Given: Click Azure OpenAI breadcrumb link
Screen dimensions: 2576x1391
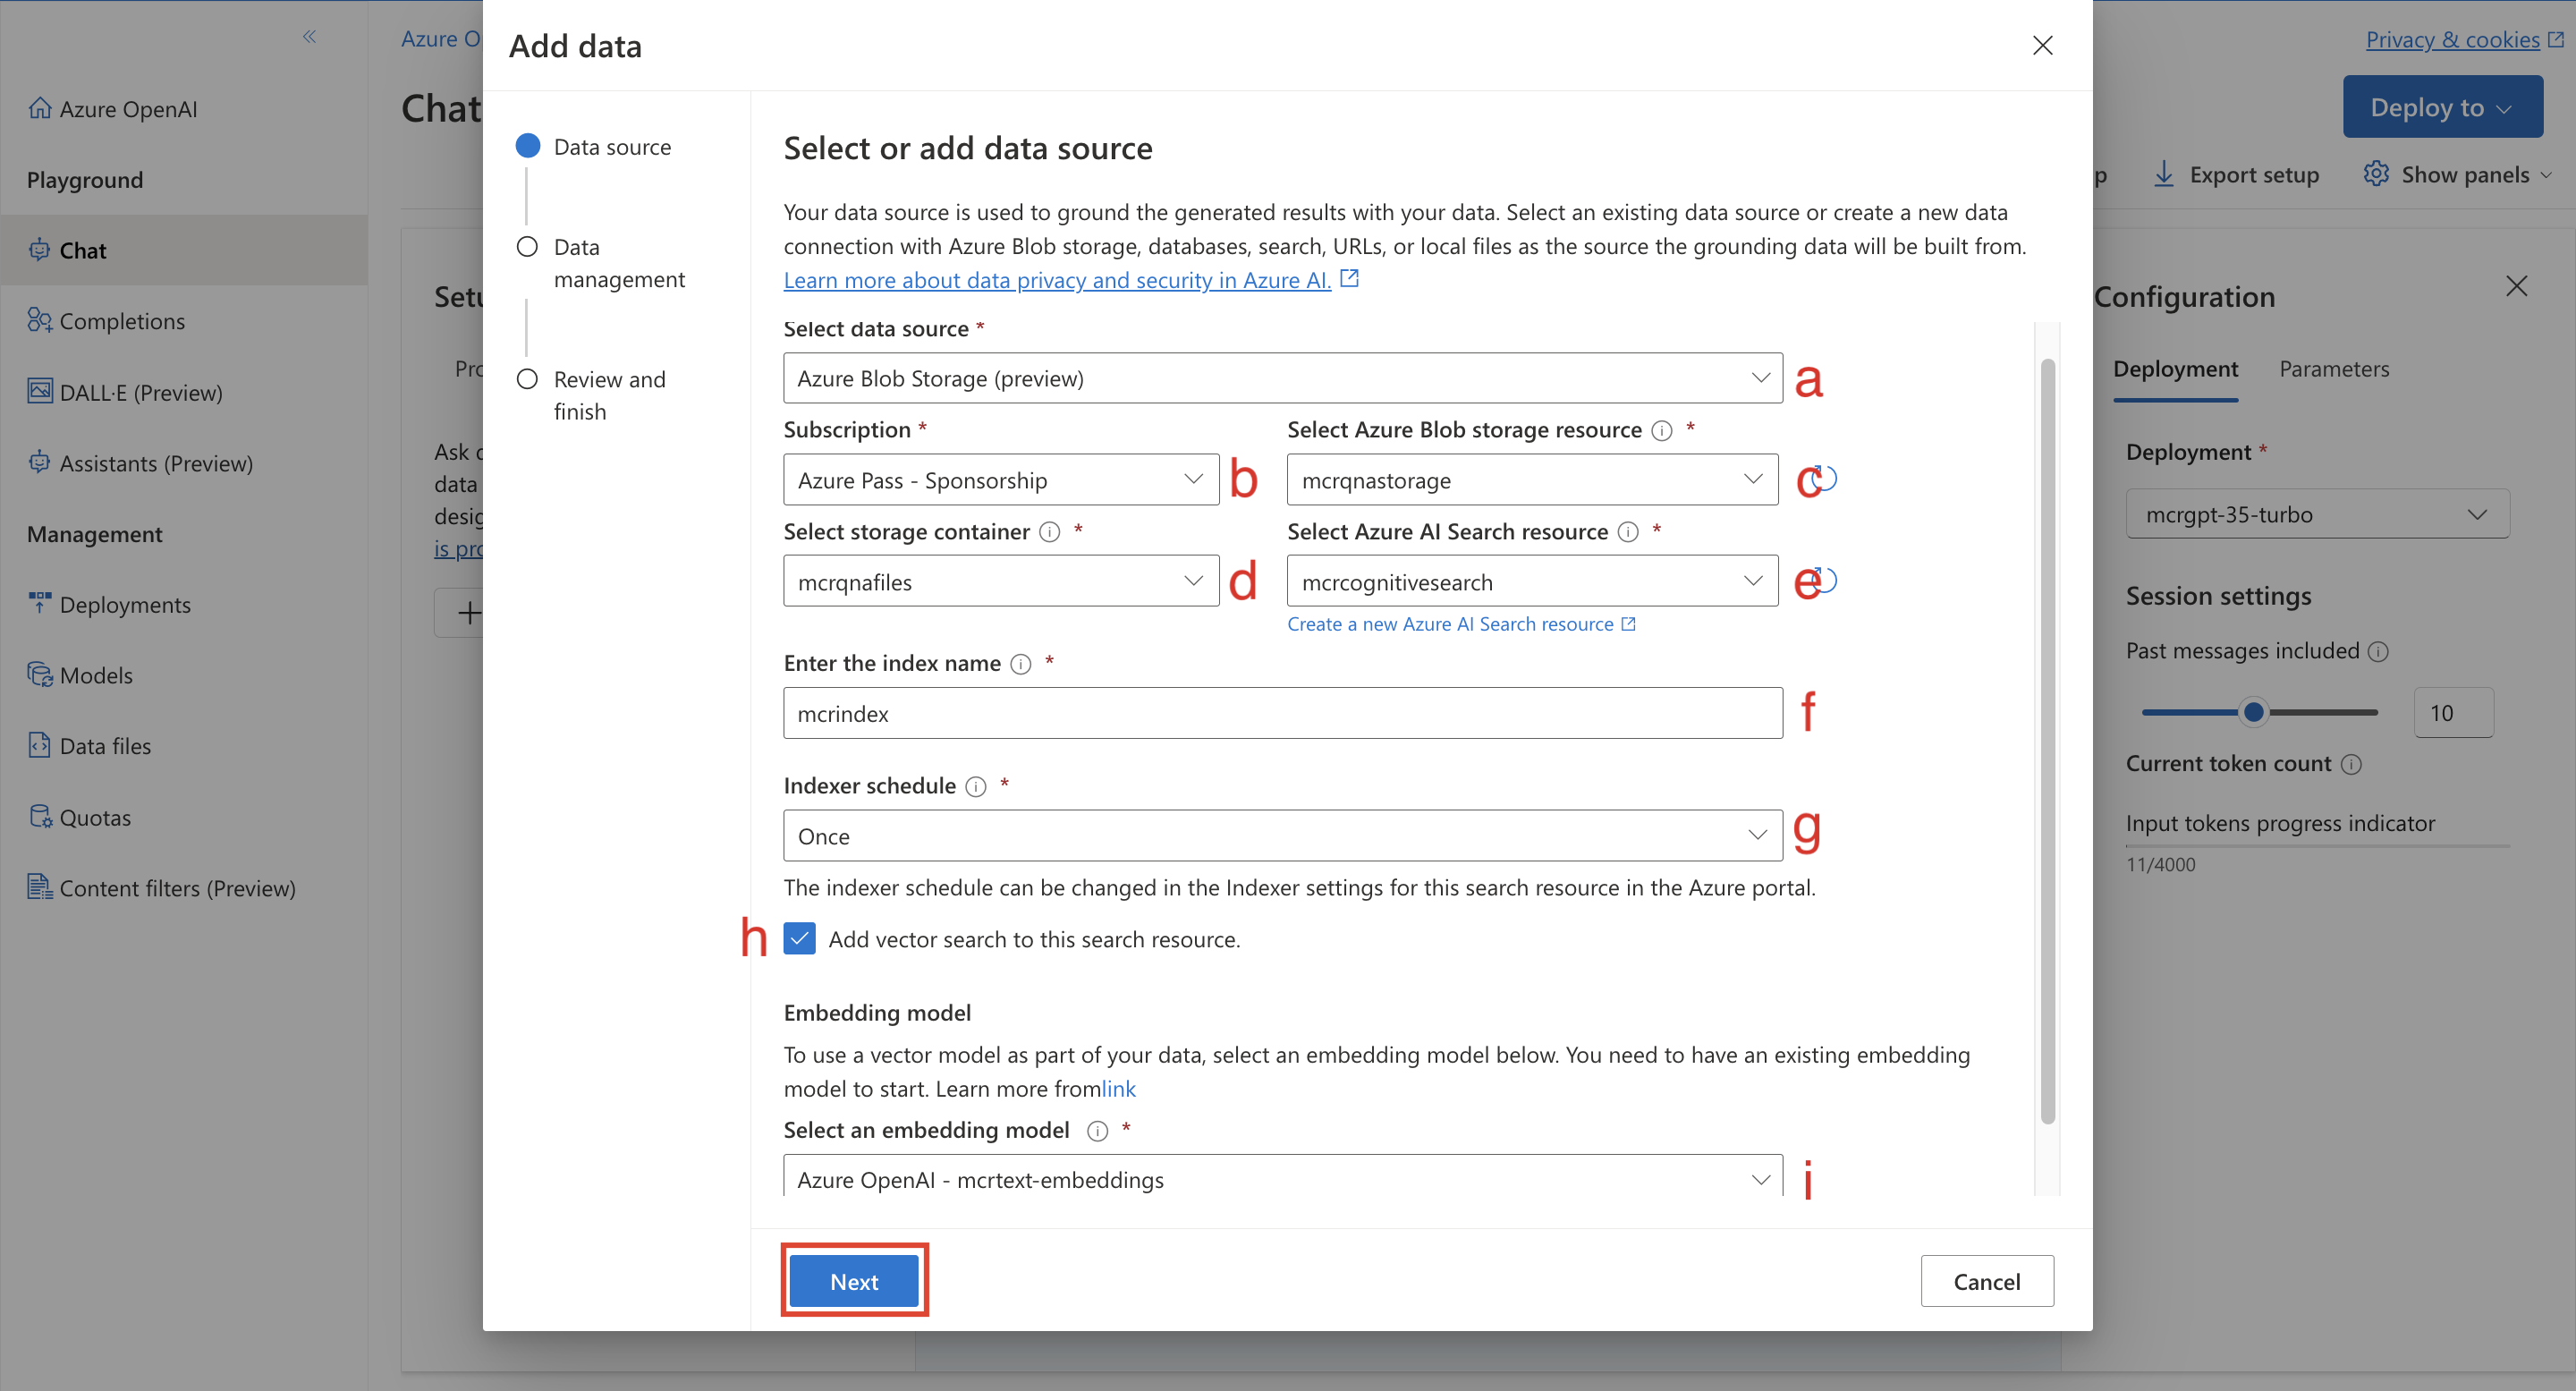Looking at the screenshot, I should click(441, 39).
